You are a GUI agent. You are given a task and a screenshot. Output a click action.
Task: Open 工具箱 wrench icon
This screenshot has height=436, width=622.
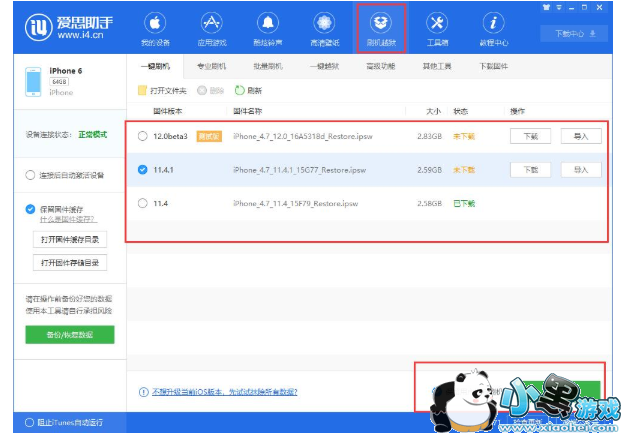pyautogui.click(x=437, y=23)
